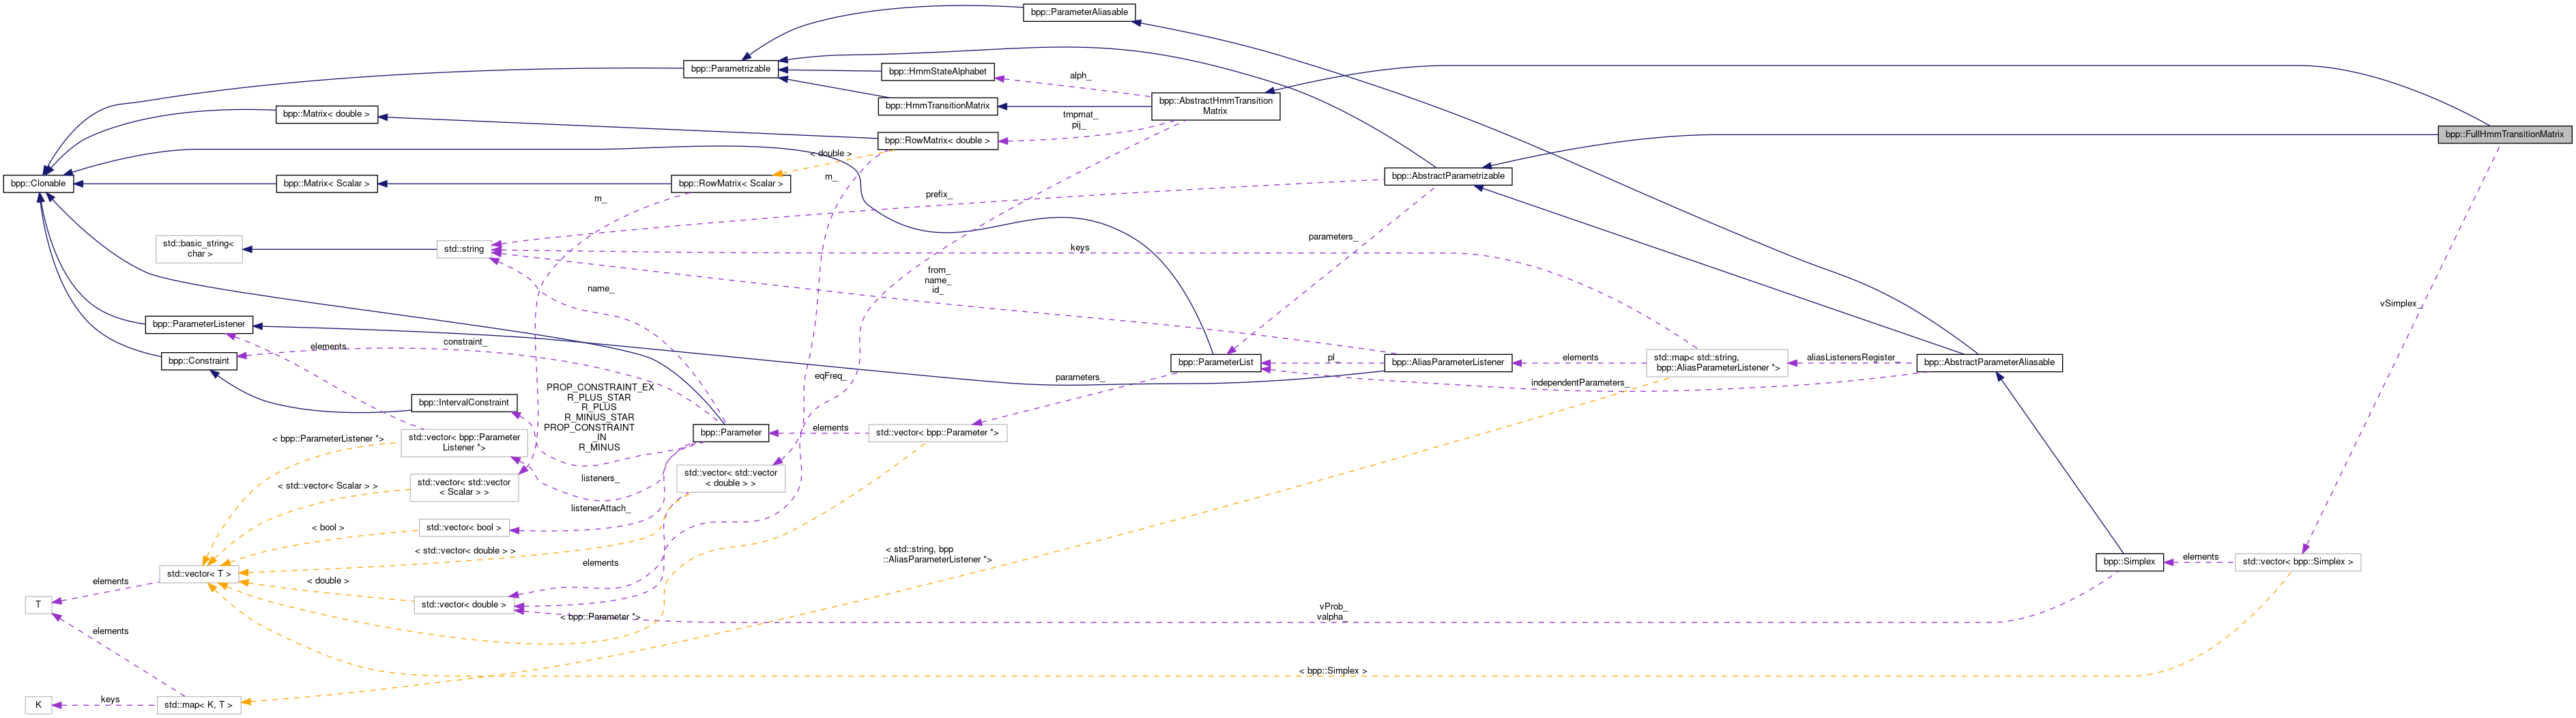The height and width of the screenshot is (718, 2576).
Task: Open the bpp::ParameterListener node
Action: point(198,324)
